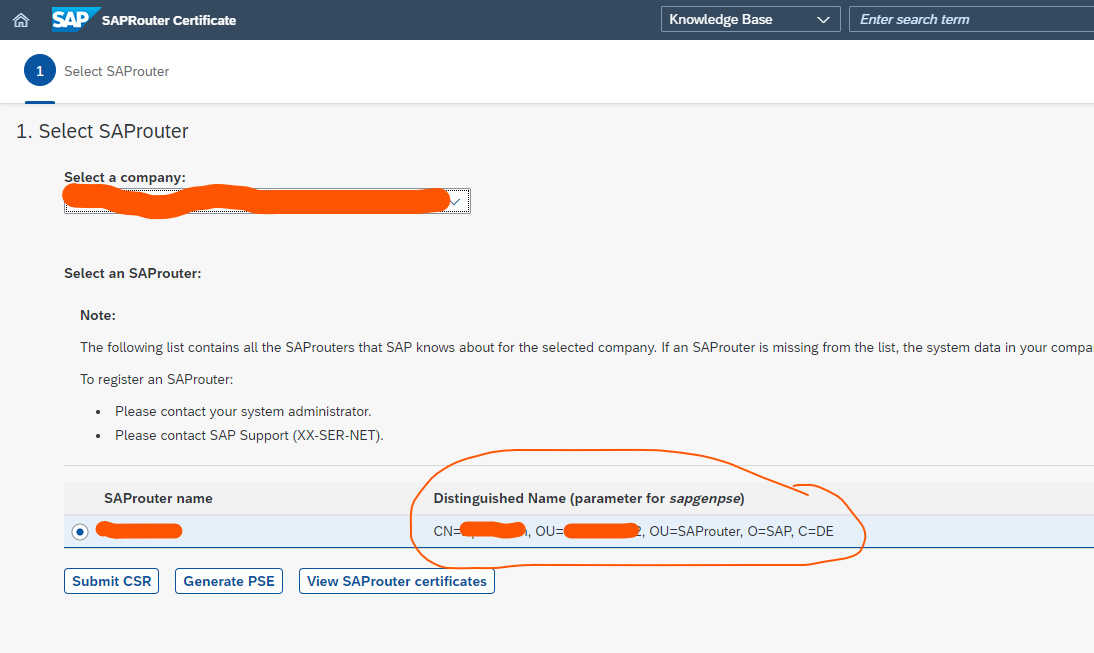Click the To register an SAProuter text

(157, 380)
